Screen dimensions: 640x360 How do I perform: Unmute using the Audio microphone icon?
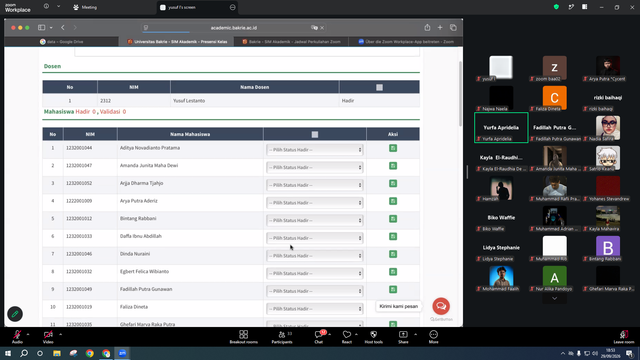click(17, 334)
